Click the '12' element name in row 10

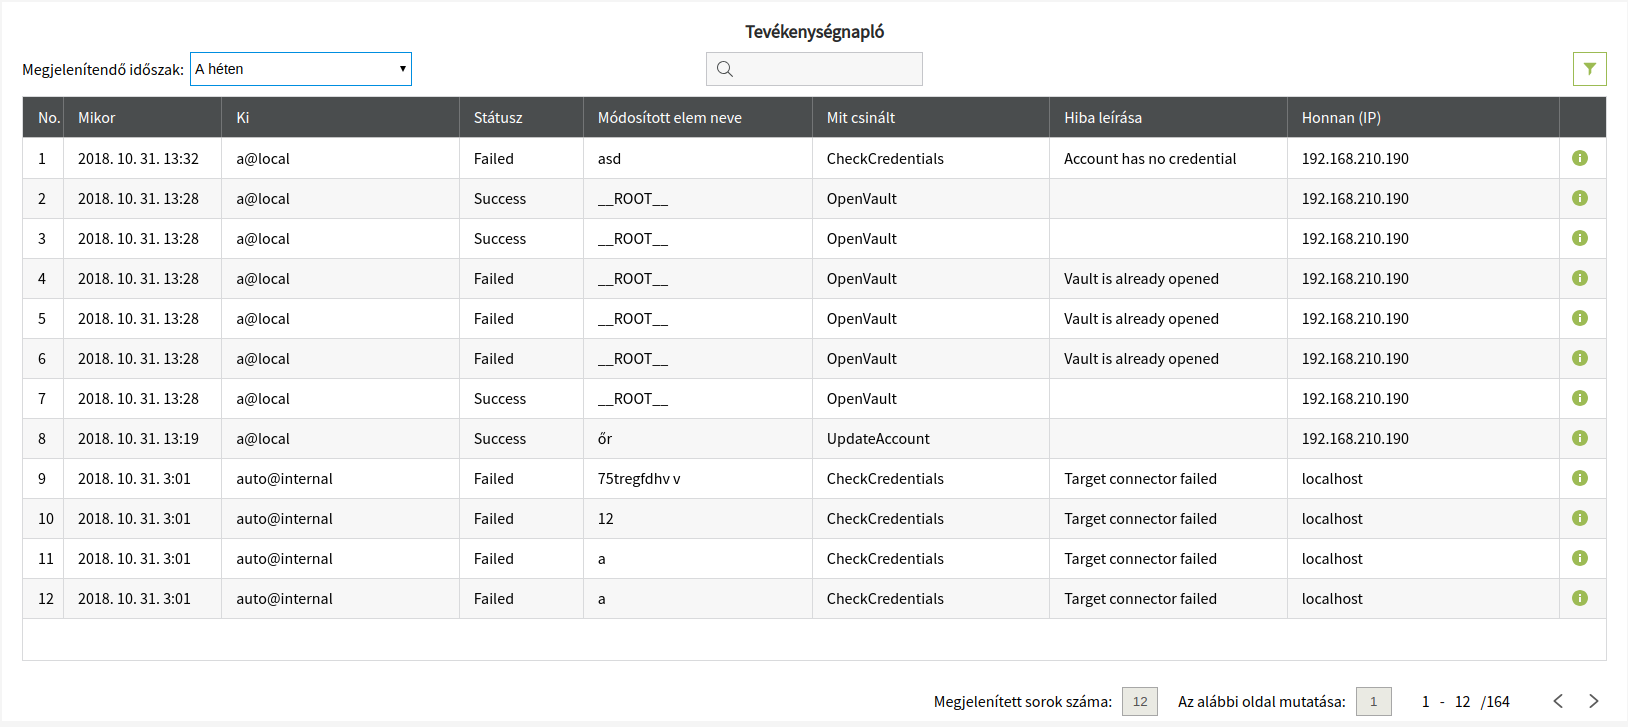point(606,519)
